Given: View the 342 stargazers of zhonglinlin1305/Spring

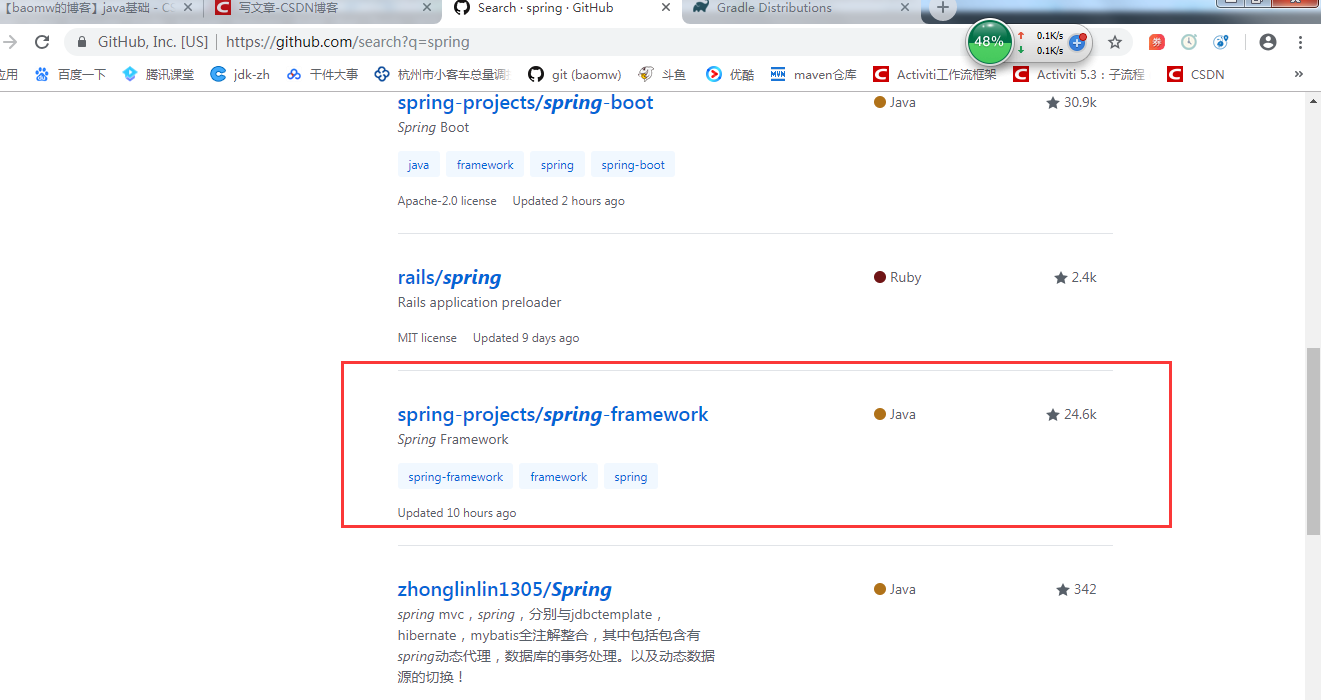Looking at the screenshot, I should [1076, 589].
